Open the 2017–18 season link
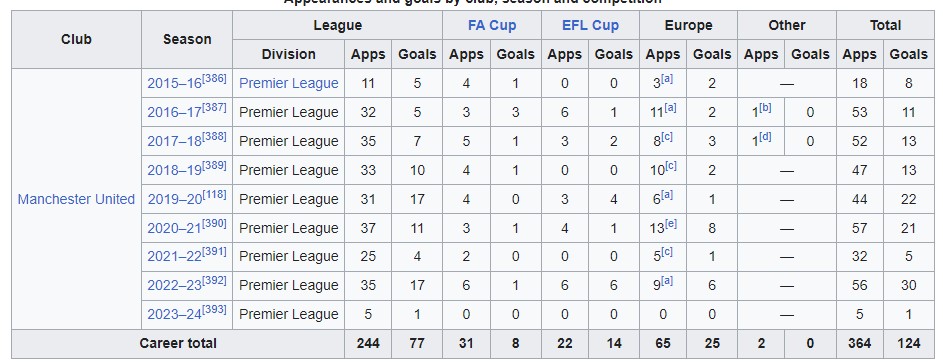Viewport: 943px width, 364px height. pyautogui.click(x=174, y=141)
